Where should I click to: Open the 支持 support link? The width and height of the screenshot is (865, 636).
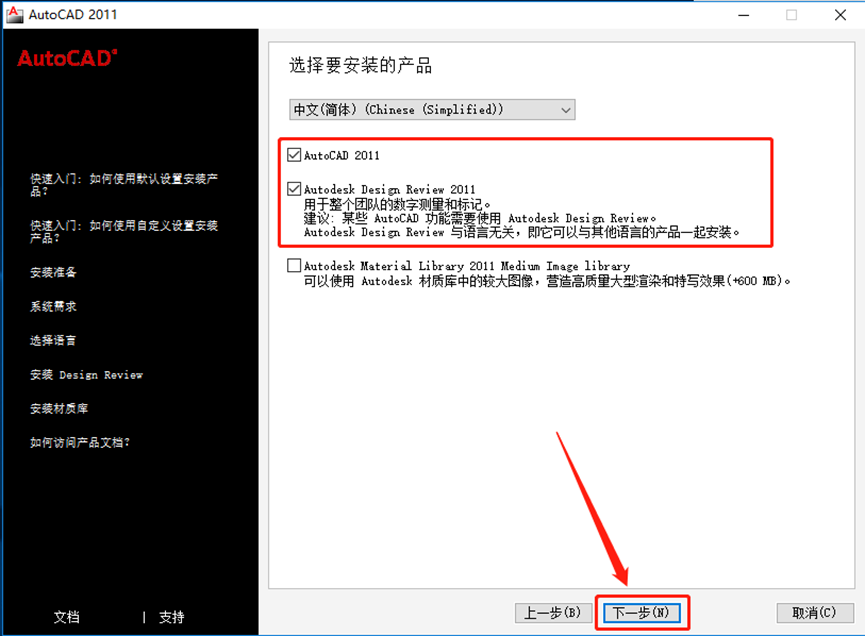tap(170, 617)
